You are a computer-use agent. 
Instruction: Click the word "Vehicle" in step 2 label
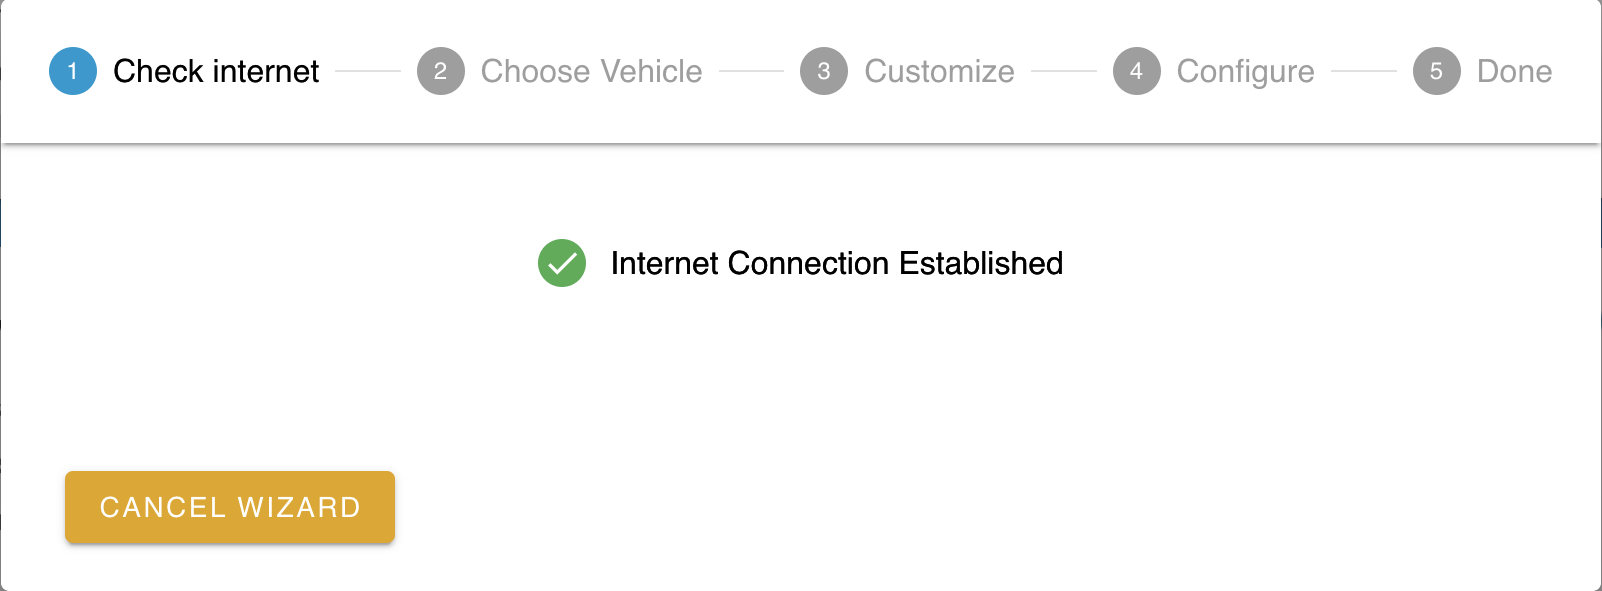point(651,71)
